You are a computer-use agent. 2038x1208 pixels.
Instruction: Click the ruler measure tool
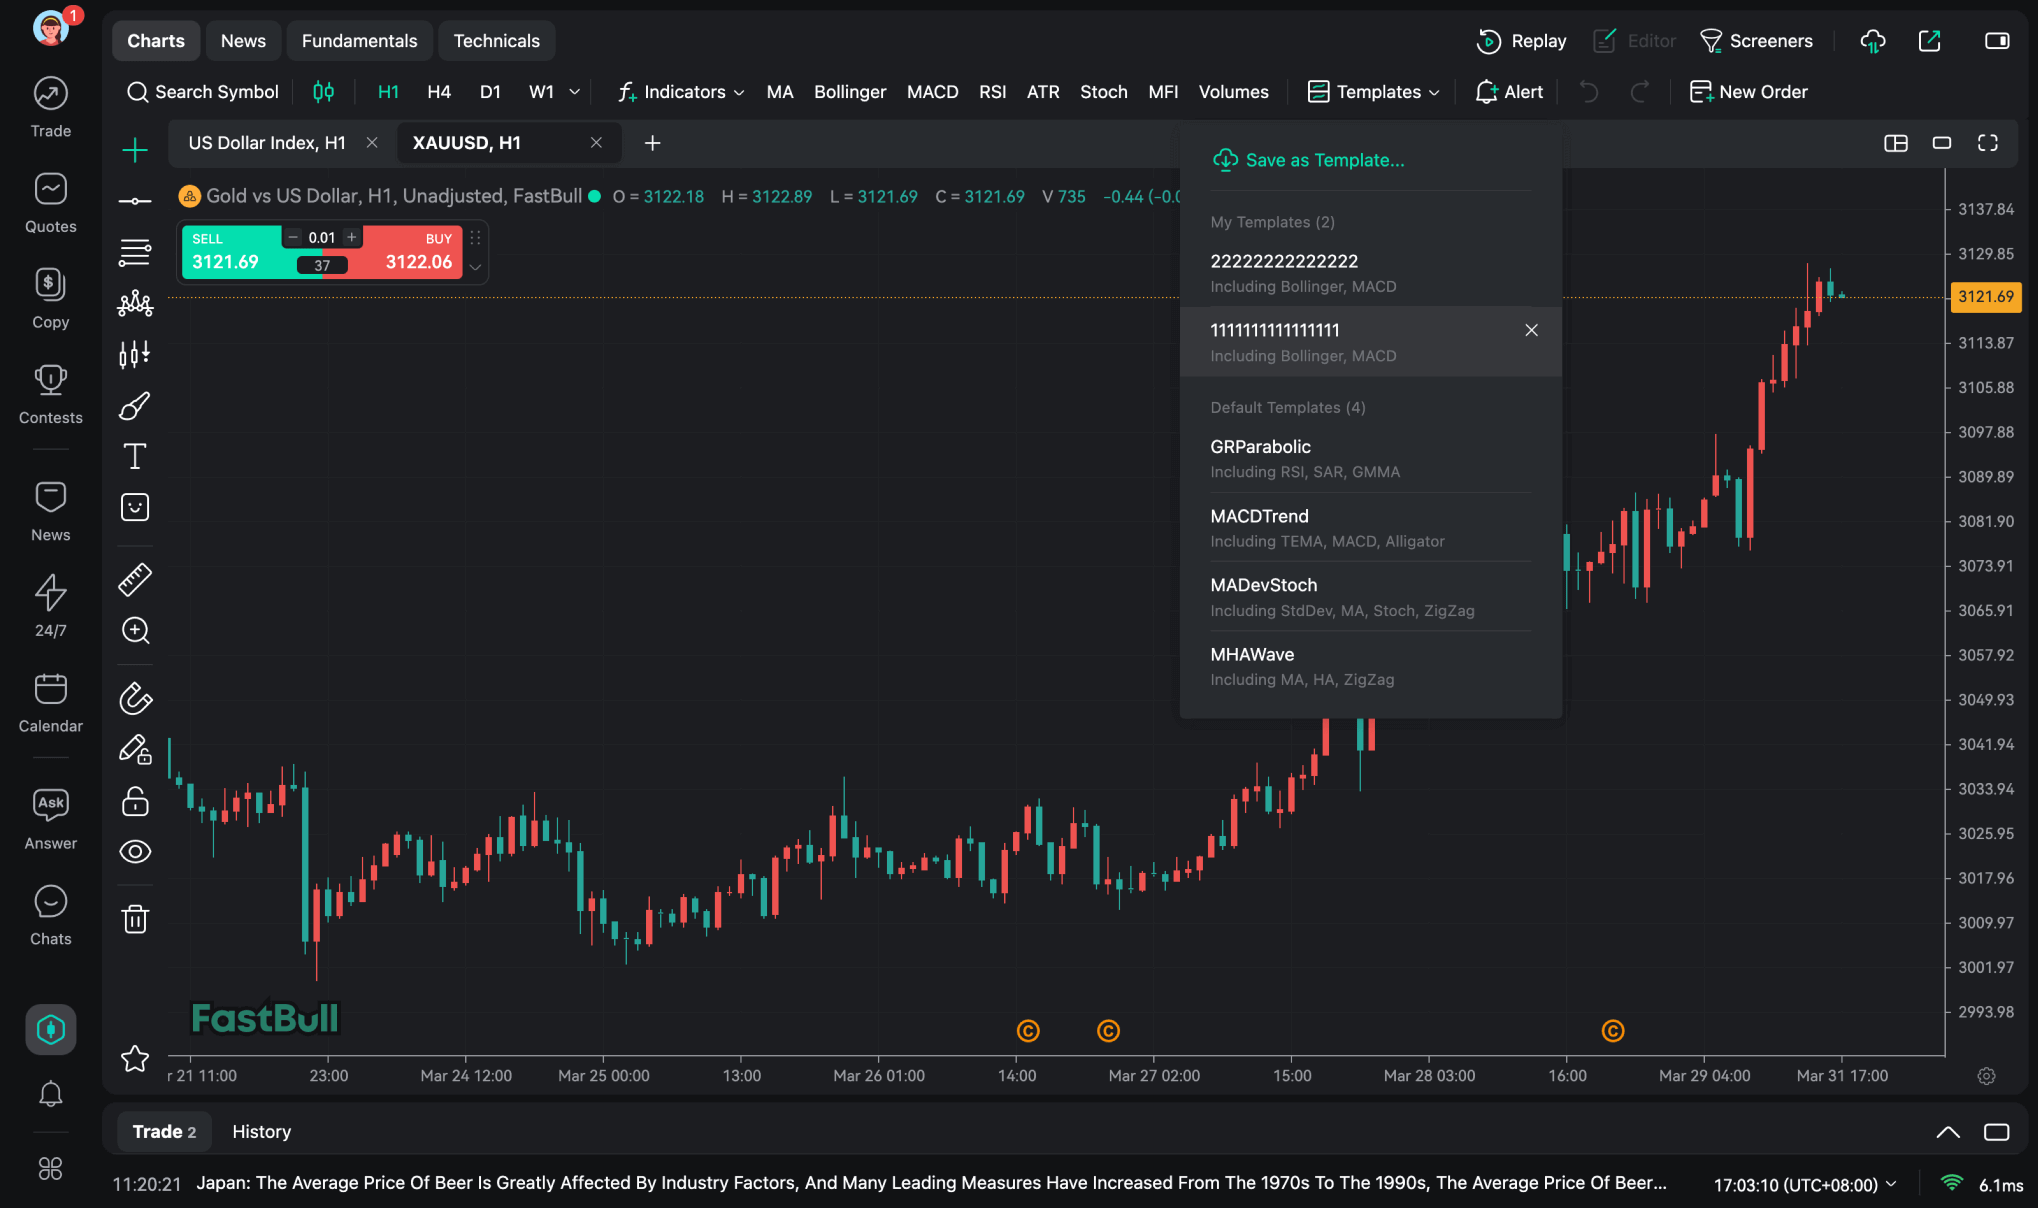pos(135,579)
